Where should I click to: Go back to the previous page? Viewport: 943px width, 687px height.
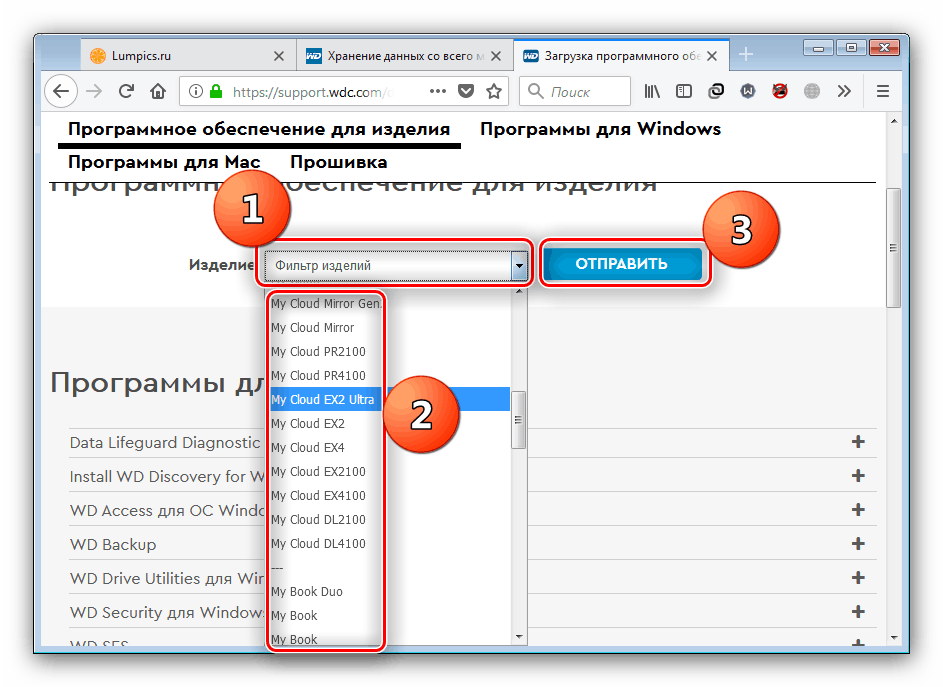point(61,91)
